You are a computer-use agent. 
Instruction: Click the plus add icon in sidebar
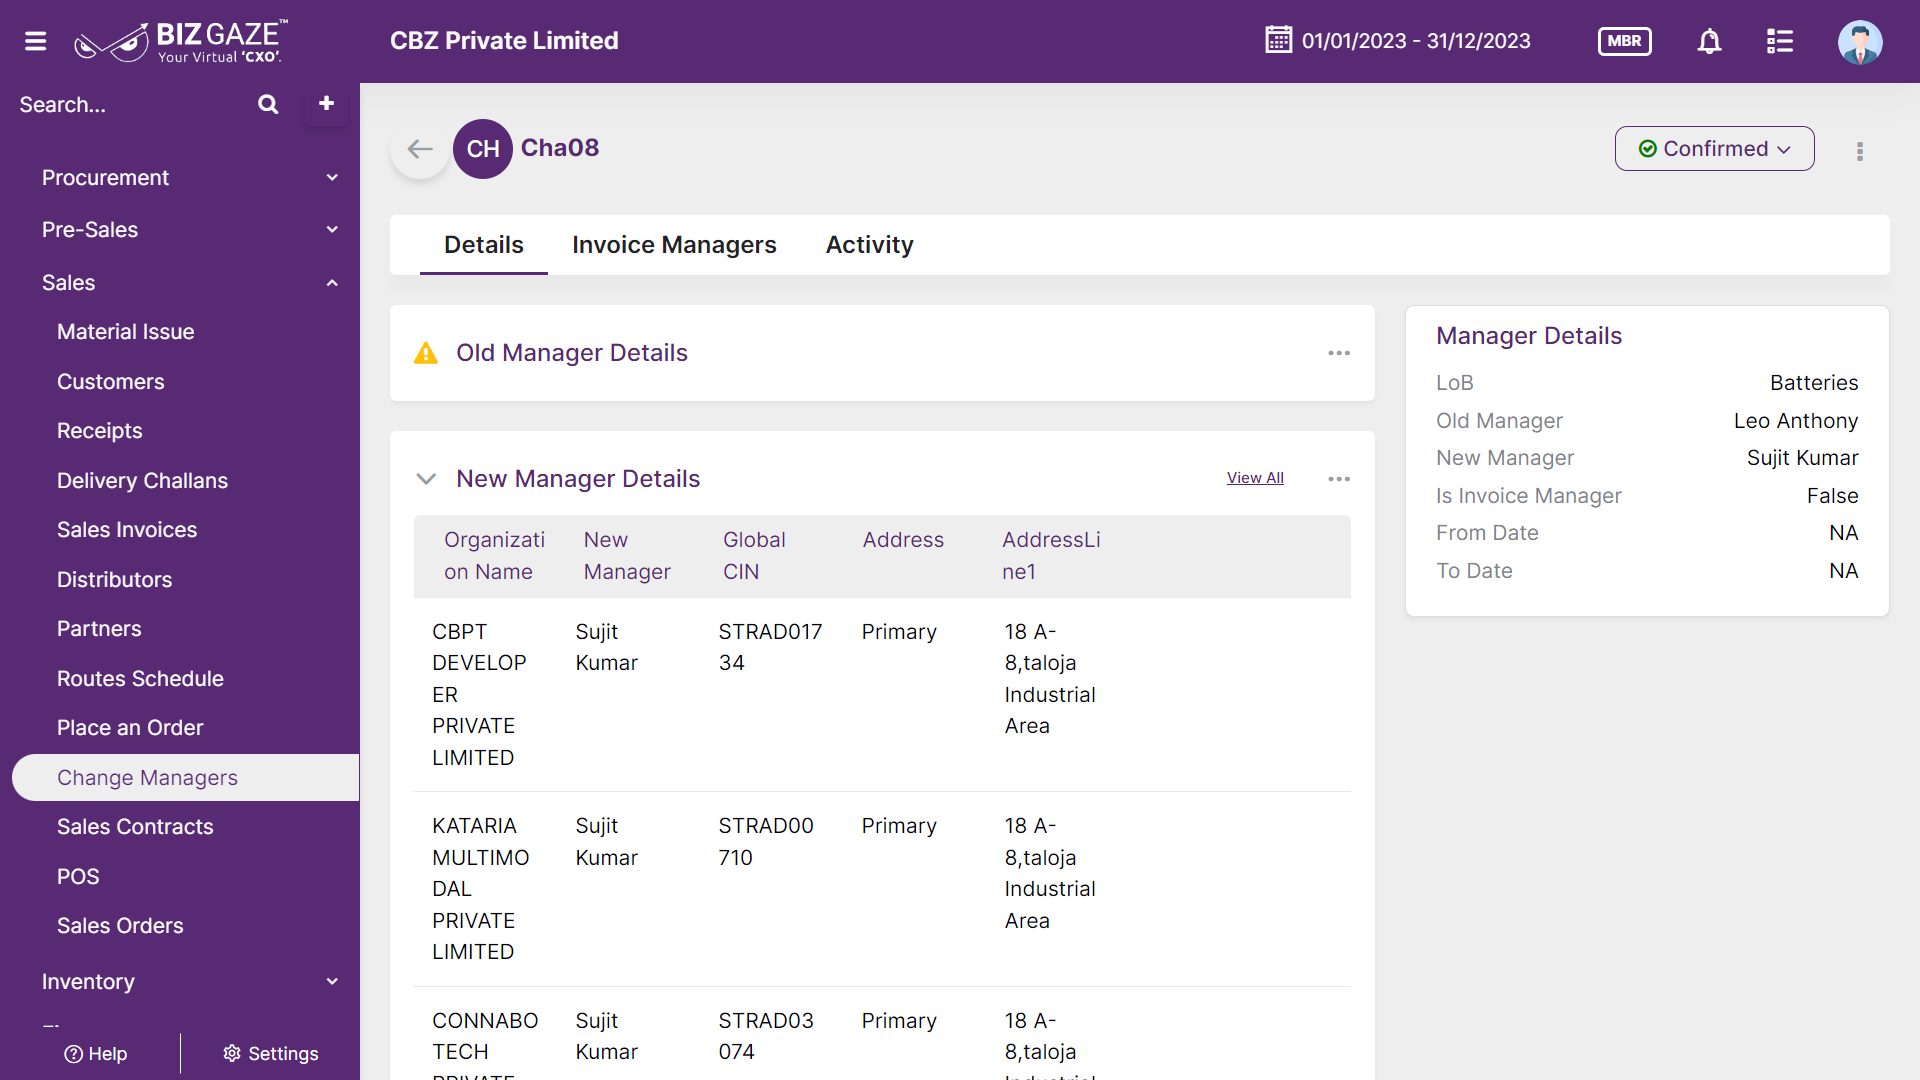(326, 104)
